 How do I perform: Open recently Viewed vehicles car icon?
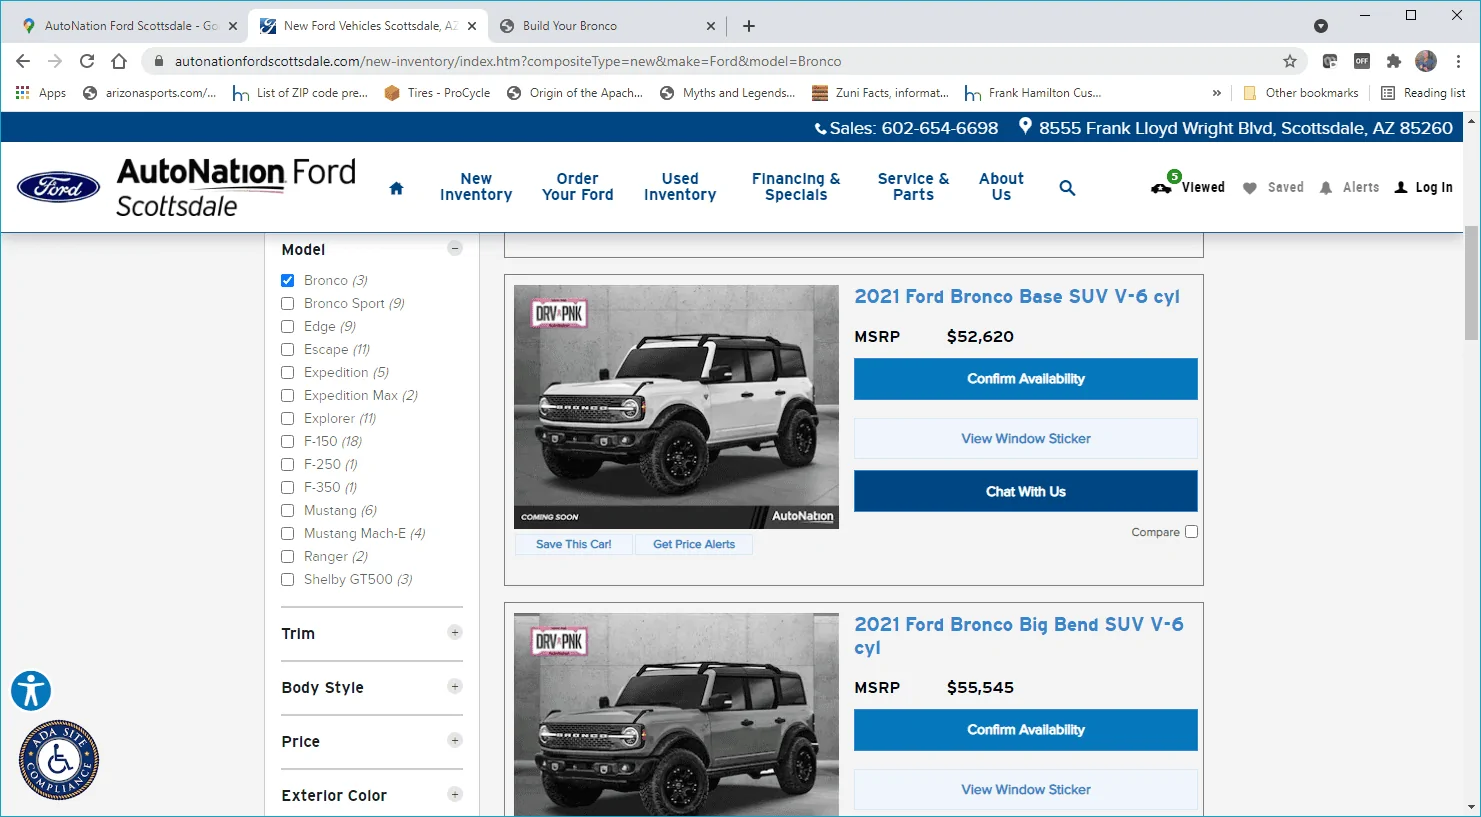(x=1161, y=187)
